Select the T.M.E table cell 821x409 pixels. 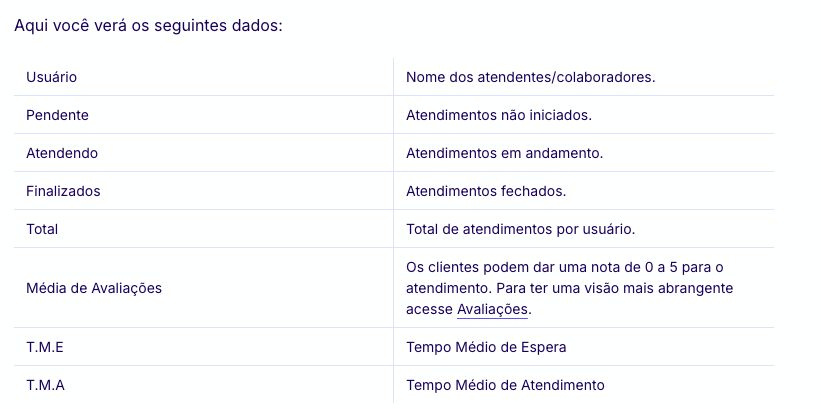[x=46, y=347]
